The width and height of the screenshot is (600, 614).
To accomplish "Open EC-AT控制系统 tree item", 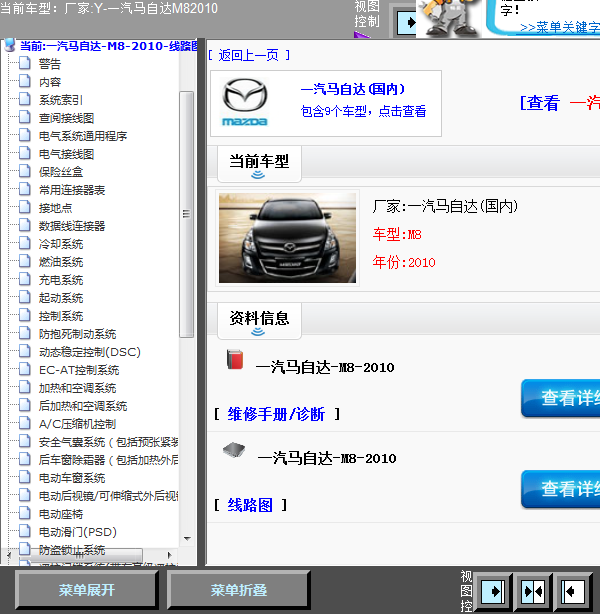I will click(79, 370).
